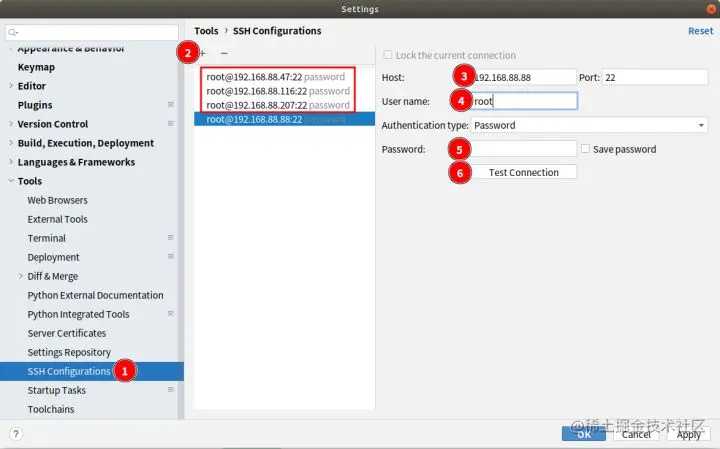This screenshot has width=720, height=449.
Task: Select root@192.168.88.47:22 configuration
Action: click(x=284, y=77)
